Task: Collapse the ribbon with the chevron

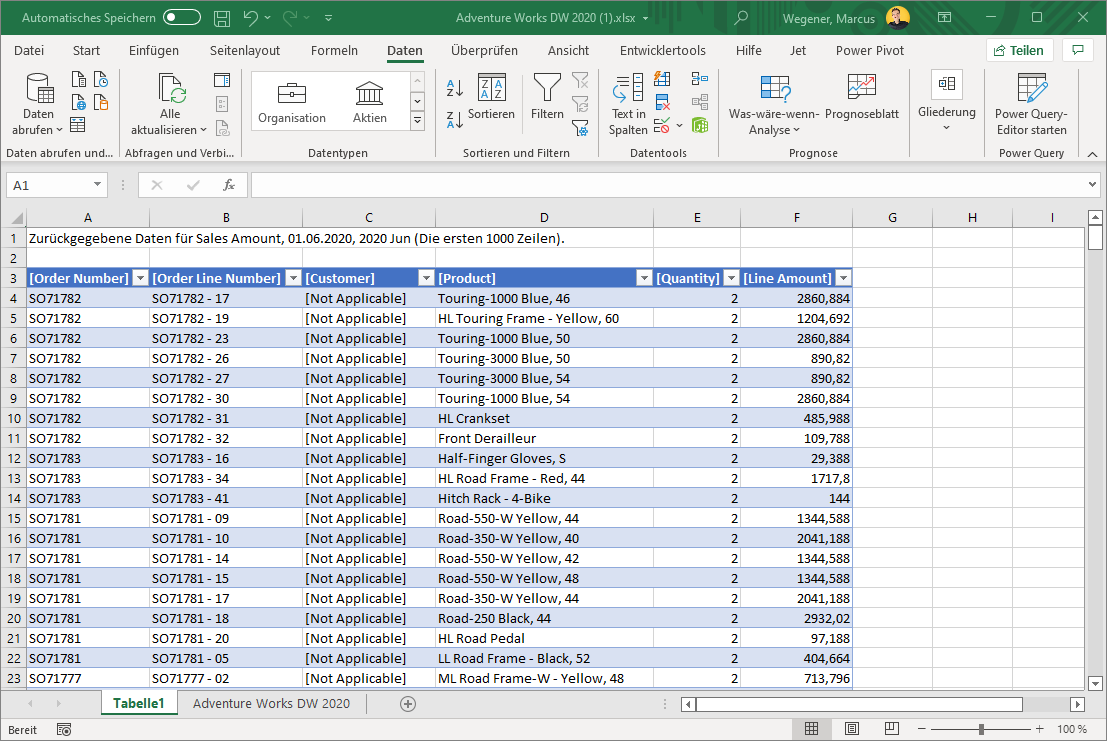Action: pyautogui.click(x=1092, y=154)
